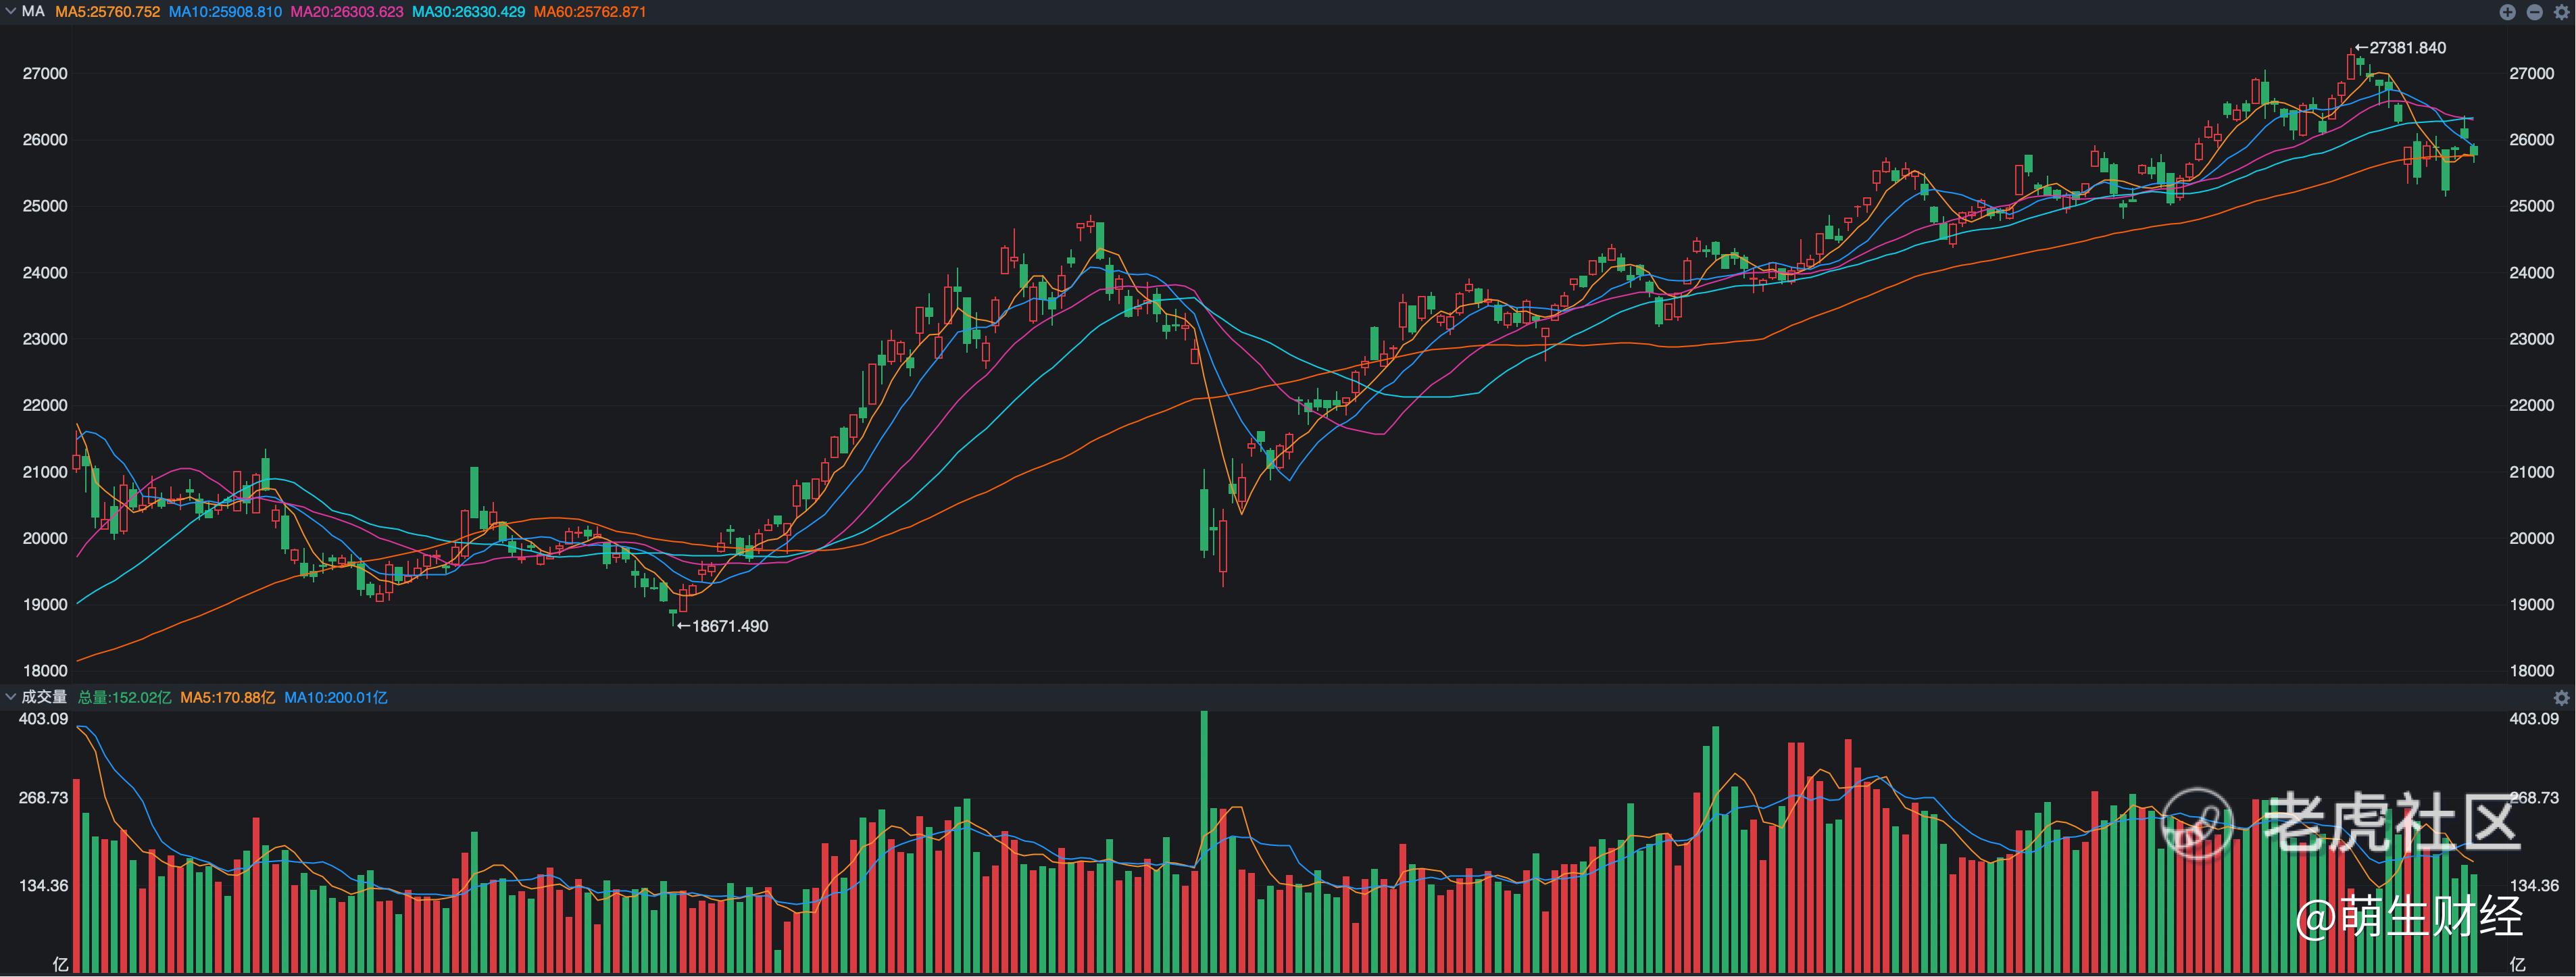Select the 成交量 indicator label
Image resolution: width=2576 pixels, height=977 pixels.
pyautogui.click(x=44, y=697)
